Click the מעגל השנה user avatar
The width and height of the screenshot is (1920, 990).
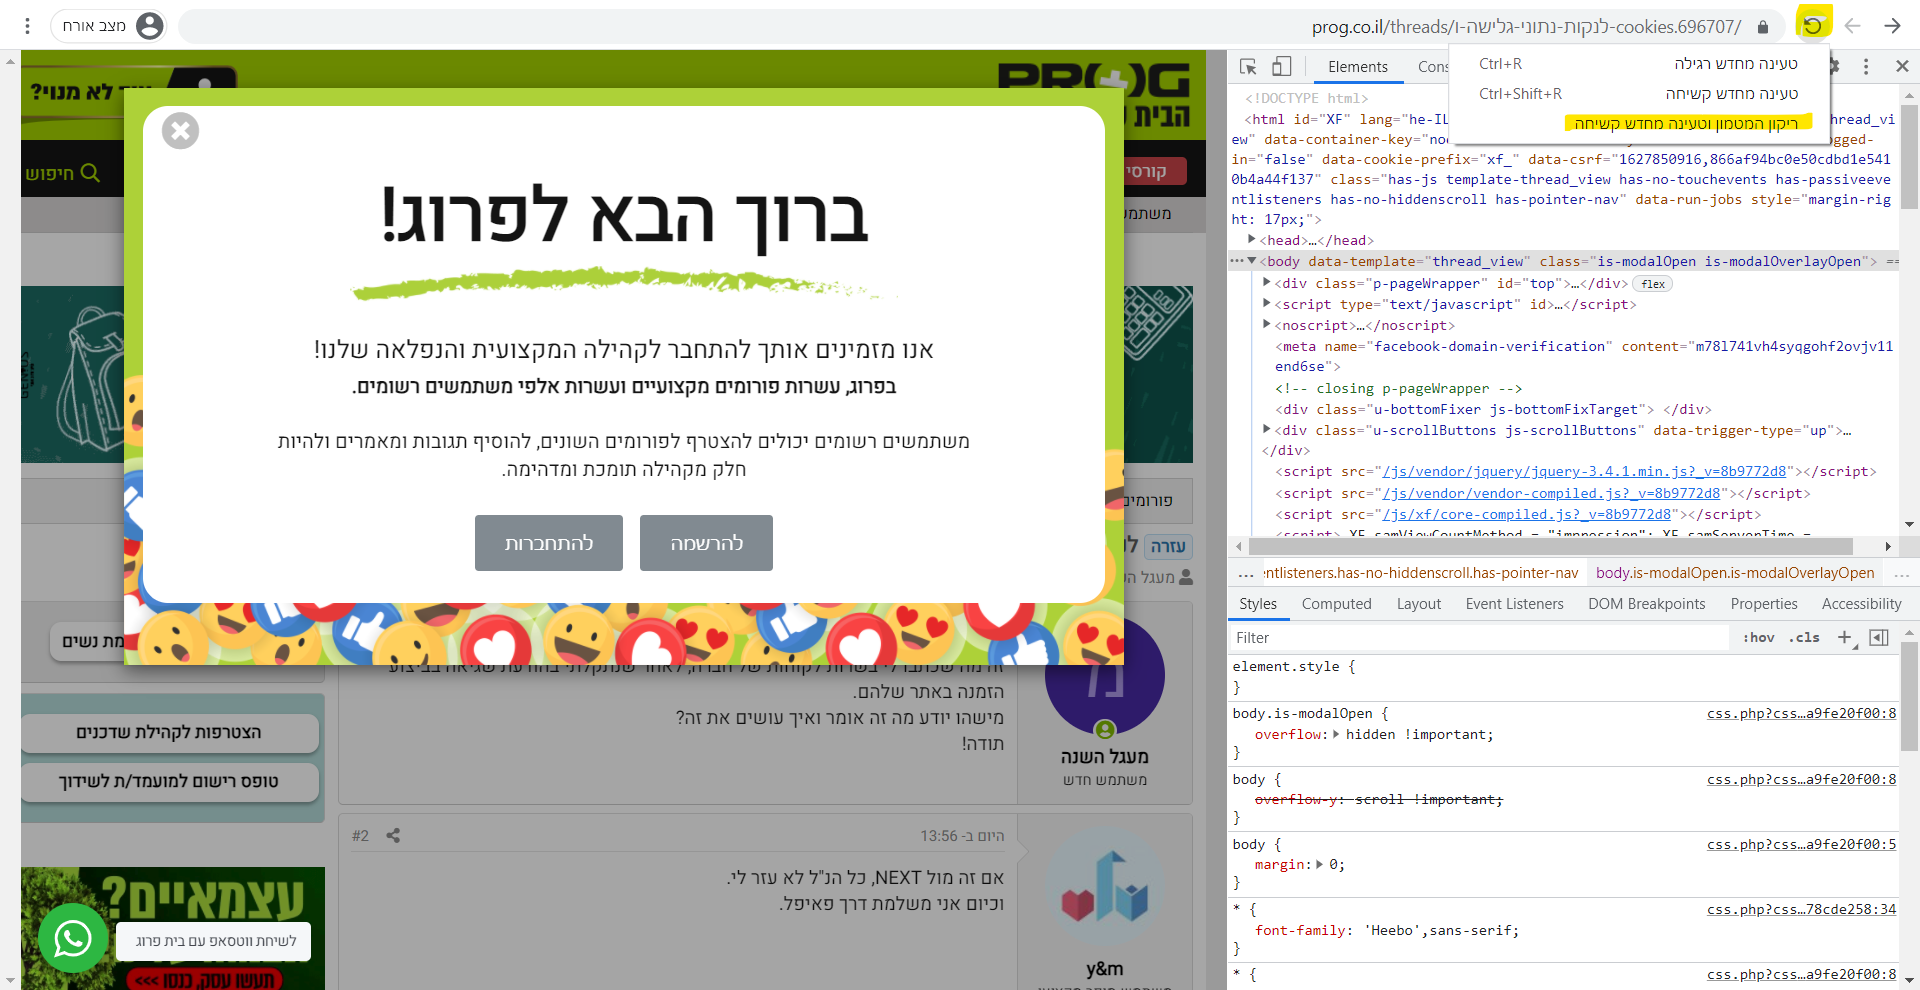click(x=1105, y=676)
